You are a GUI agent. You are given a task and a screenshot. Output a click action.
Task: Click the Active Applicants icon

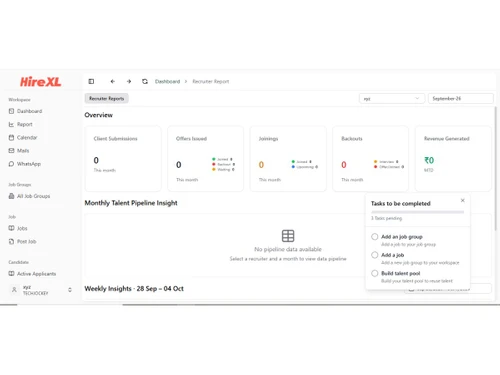click(x=11, y=273)
